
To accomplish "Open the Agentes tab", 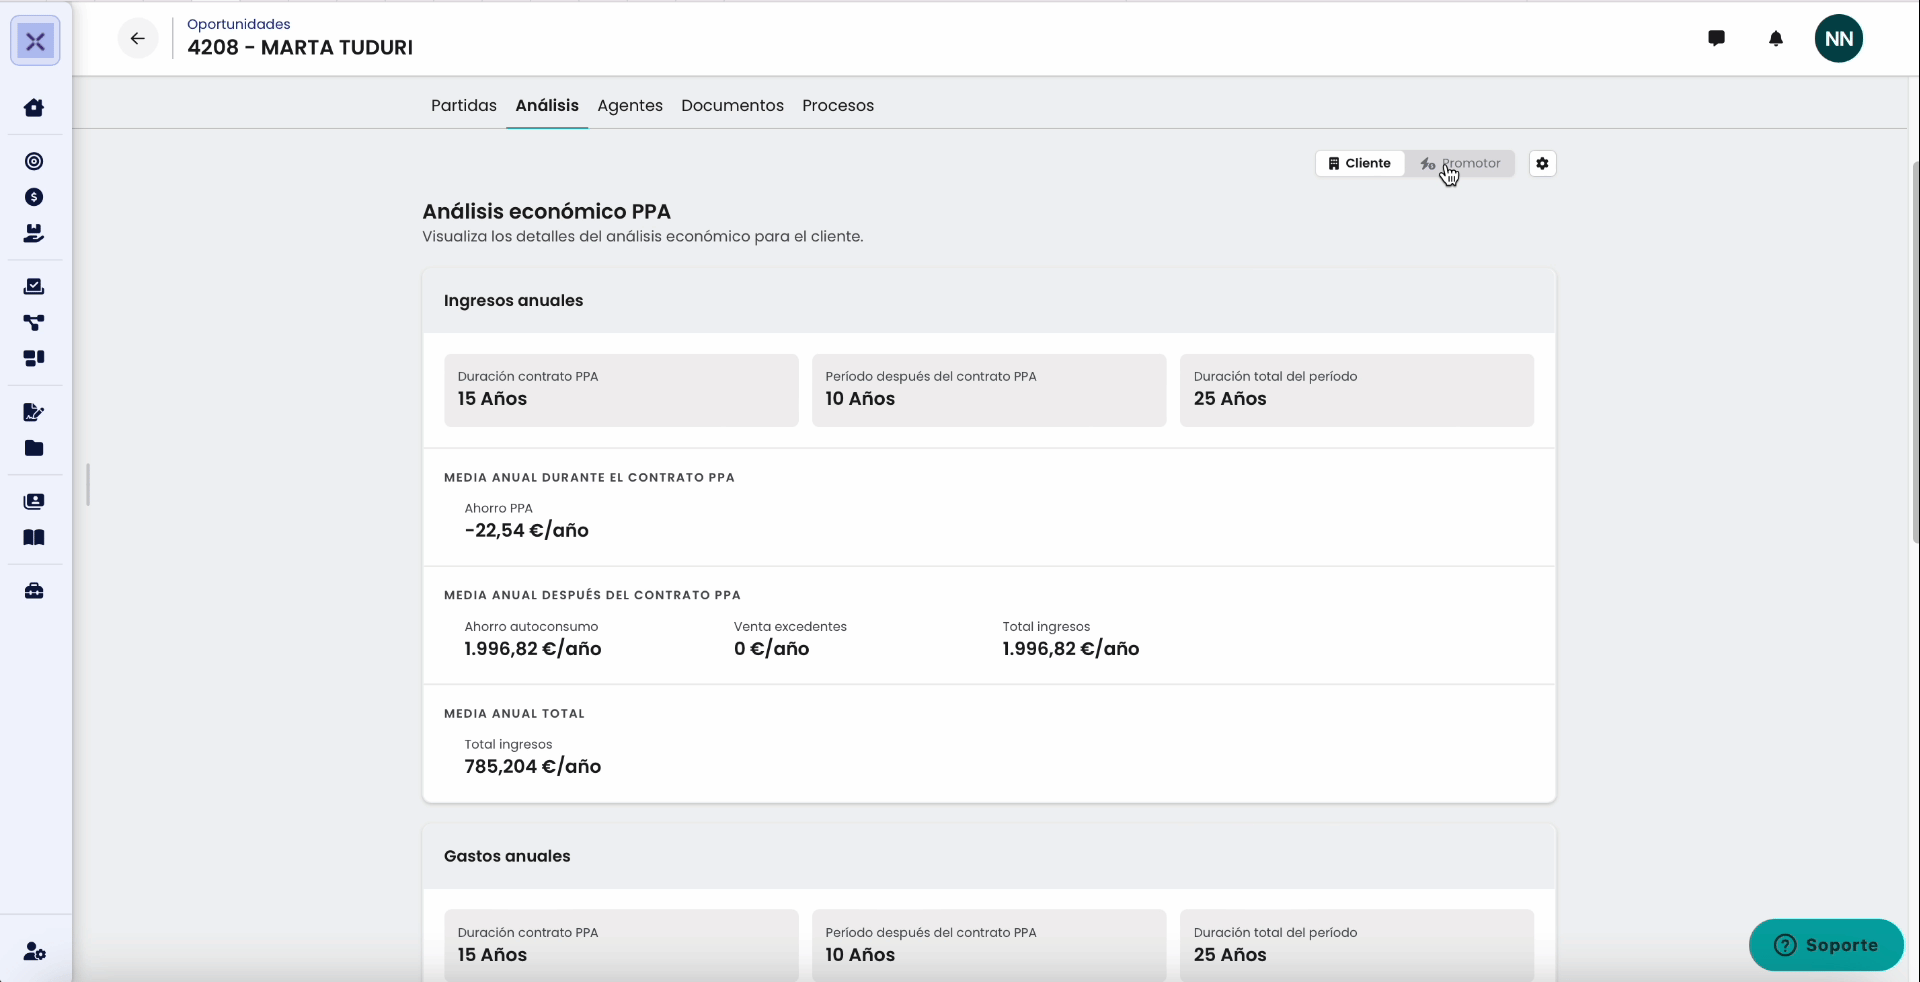I will pyautogui.click(x=630, y=105).
